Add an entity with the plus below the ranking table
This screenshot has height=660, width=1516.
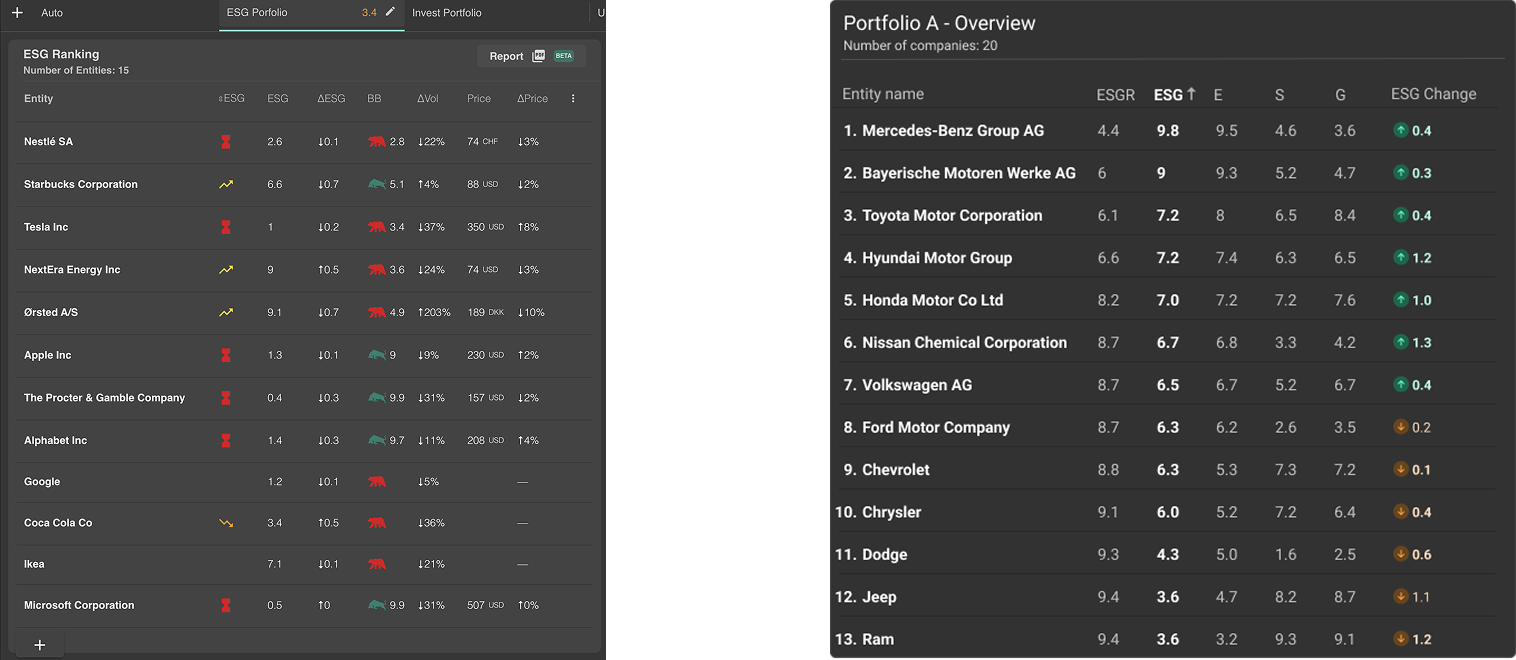click(x=40, y=645)
